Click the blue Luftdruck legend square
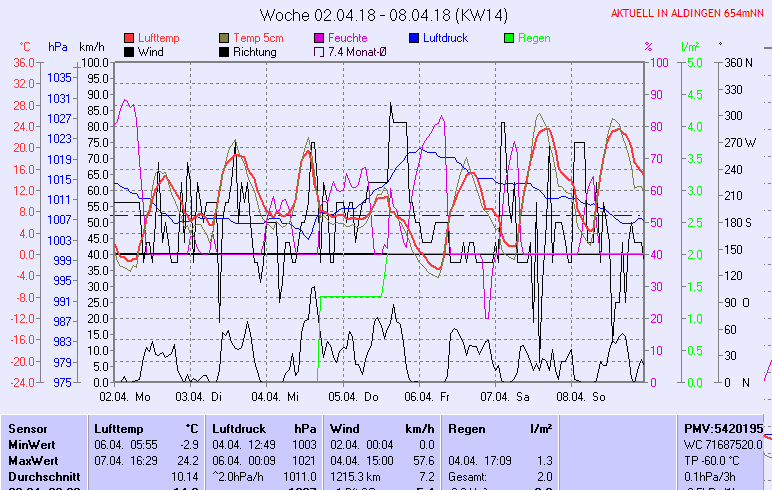The width and height of the screenshot is (772, 490). pyautogui.click(x=414, y=38)
